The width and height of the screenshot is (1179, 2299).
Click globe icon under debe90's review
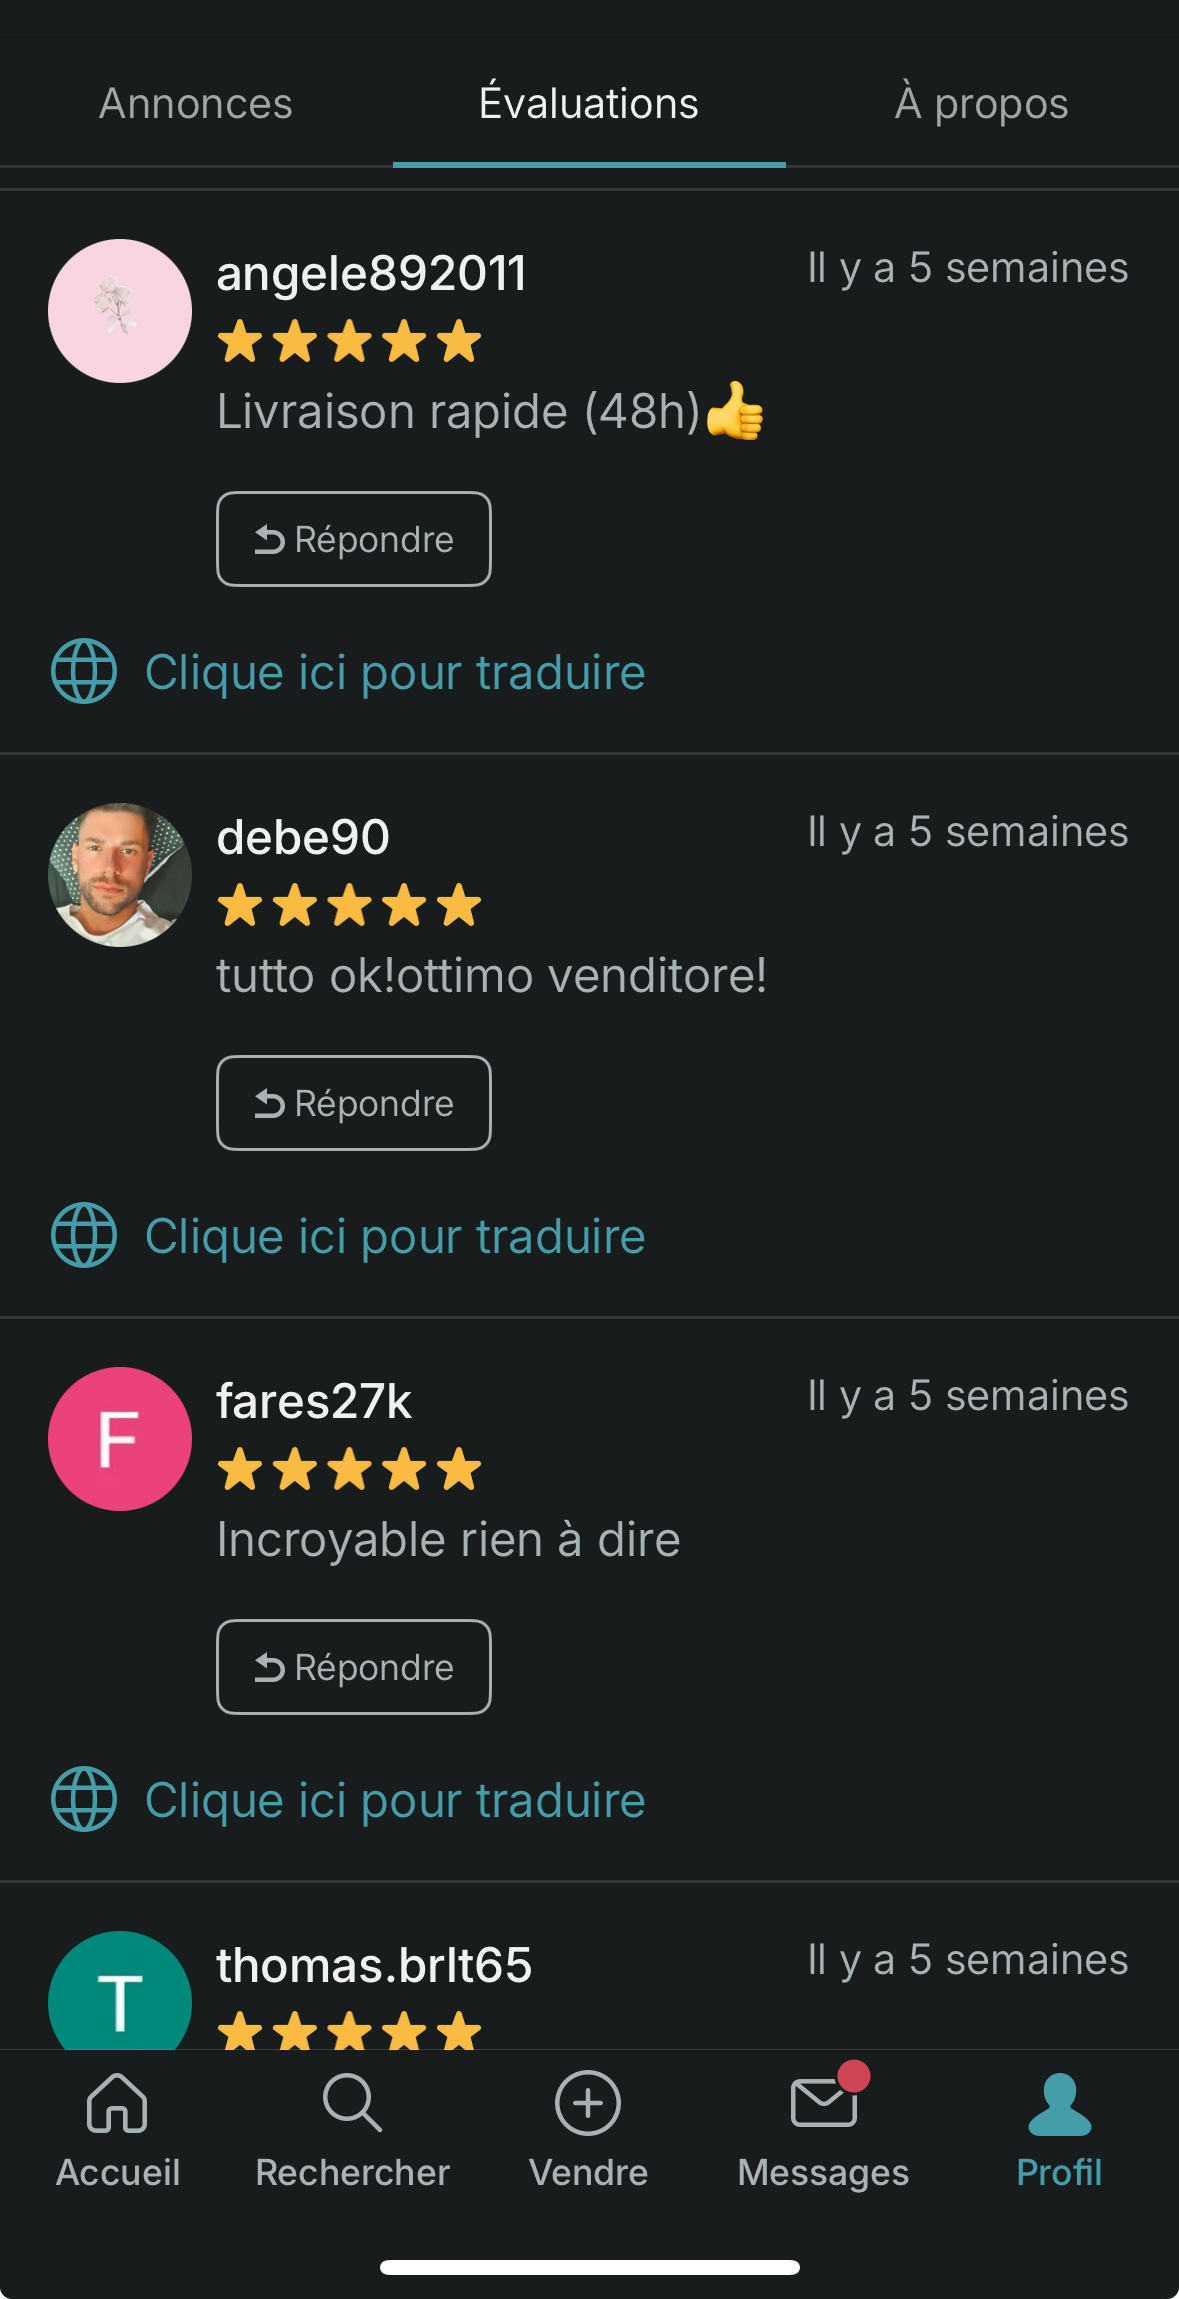[84, 1235]
